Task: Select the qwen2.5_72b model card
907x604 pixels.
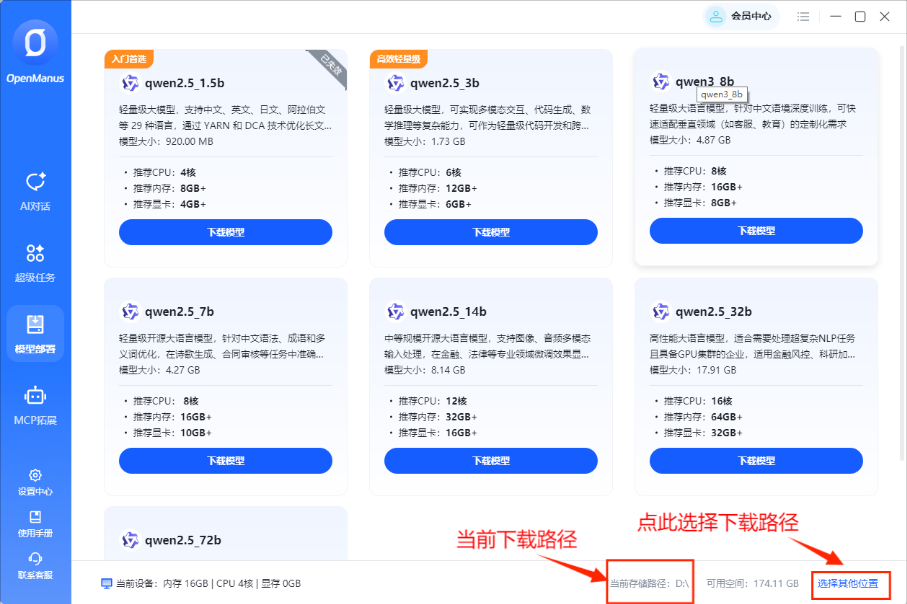Action: tap(225, 540)
